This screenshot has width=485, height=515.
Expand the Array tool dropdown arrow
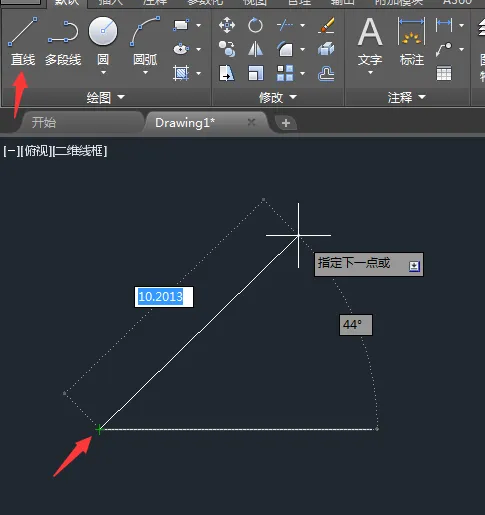[302, 73]
